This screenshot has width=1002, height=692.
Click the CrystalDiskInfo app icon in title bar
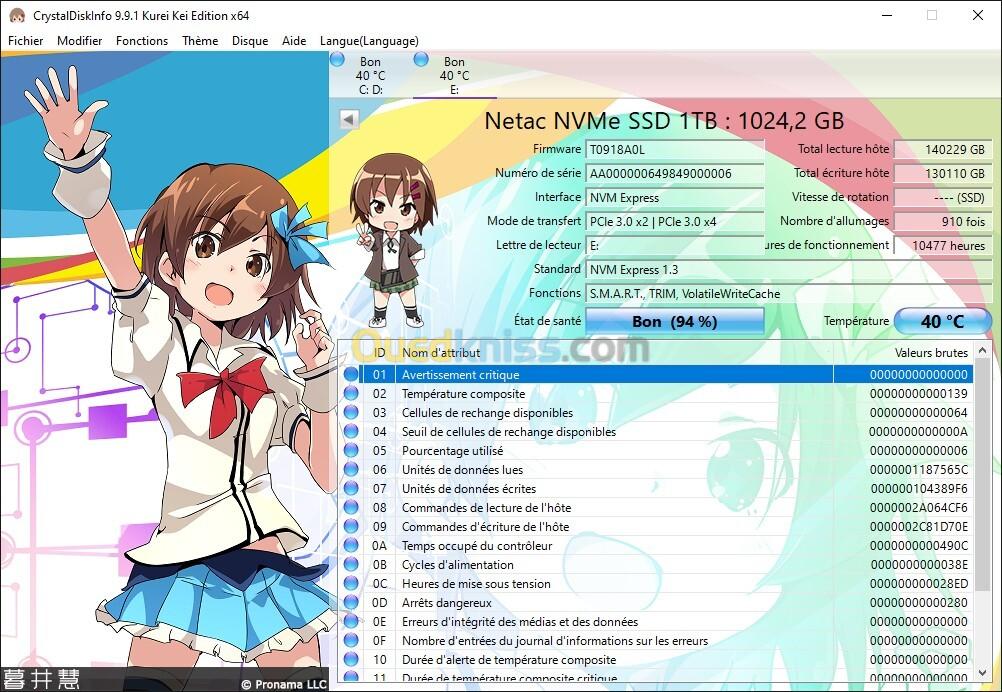(17, 15)
